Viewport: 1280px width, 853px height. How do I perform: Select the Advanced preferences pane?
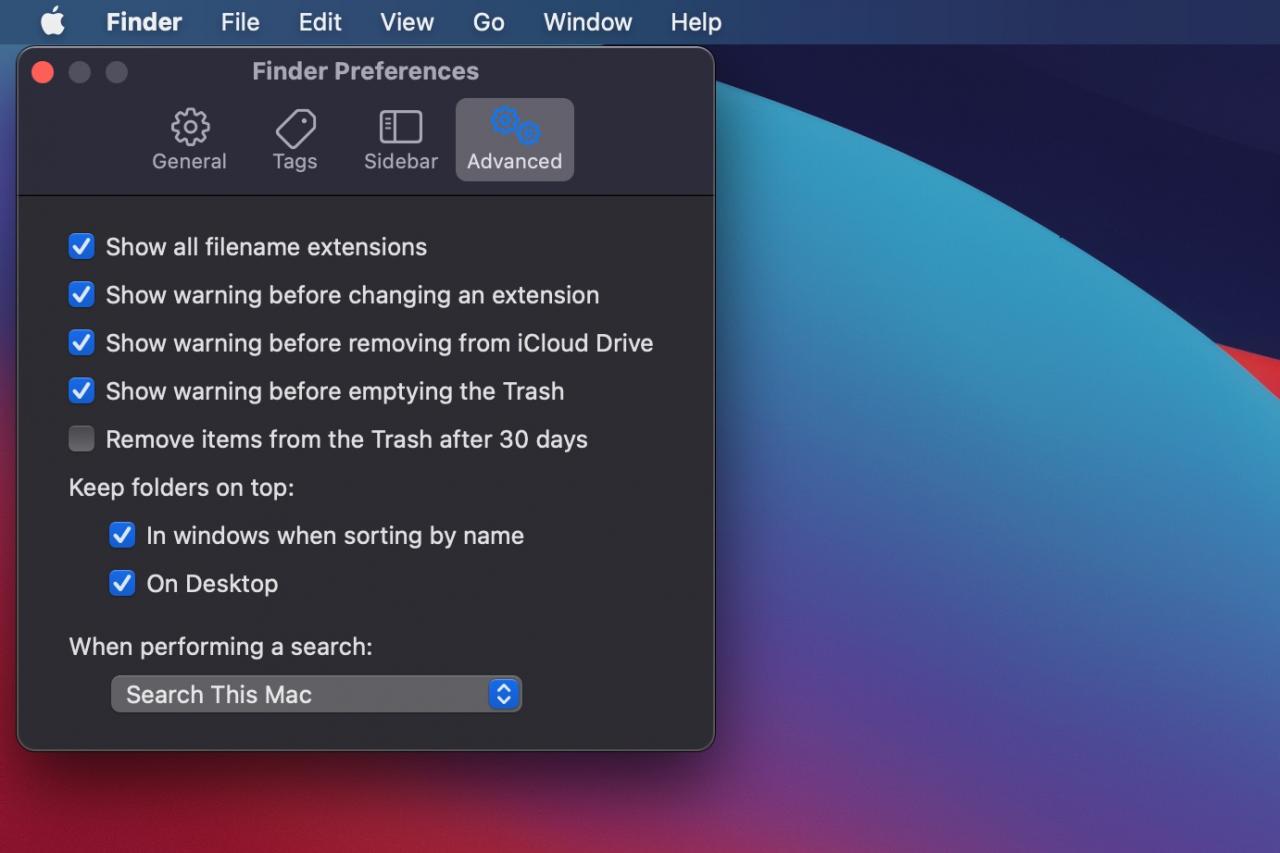tap(515, 140)
